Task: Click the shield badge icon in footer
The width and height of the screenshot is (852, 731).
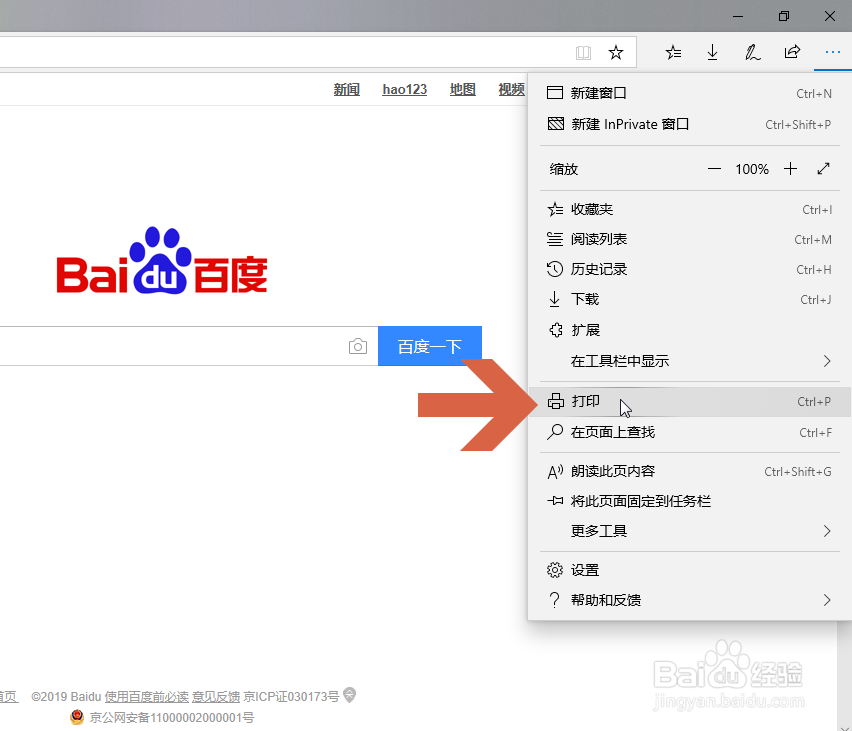Action: [350, 695]
